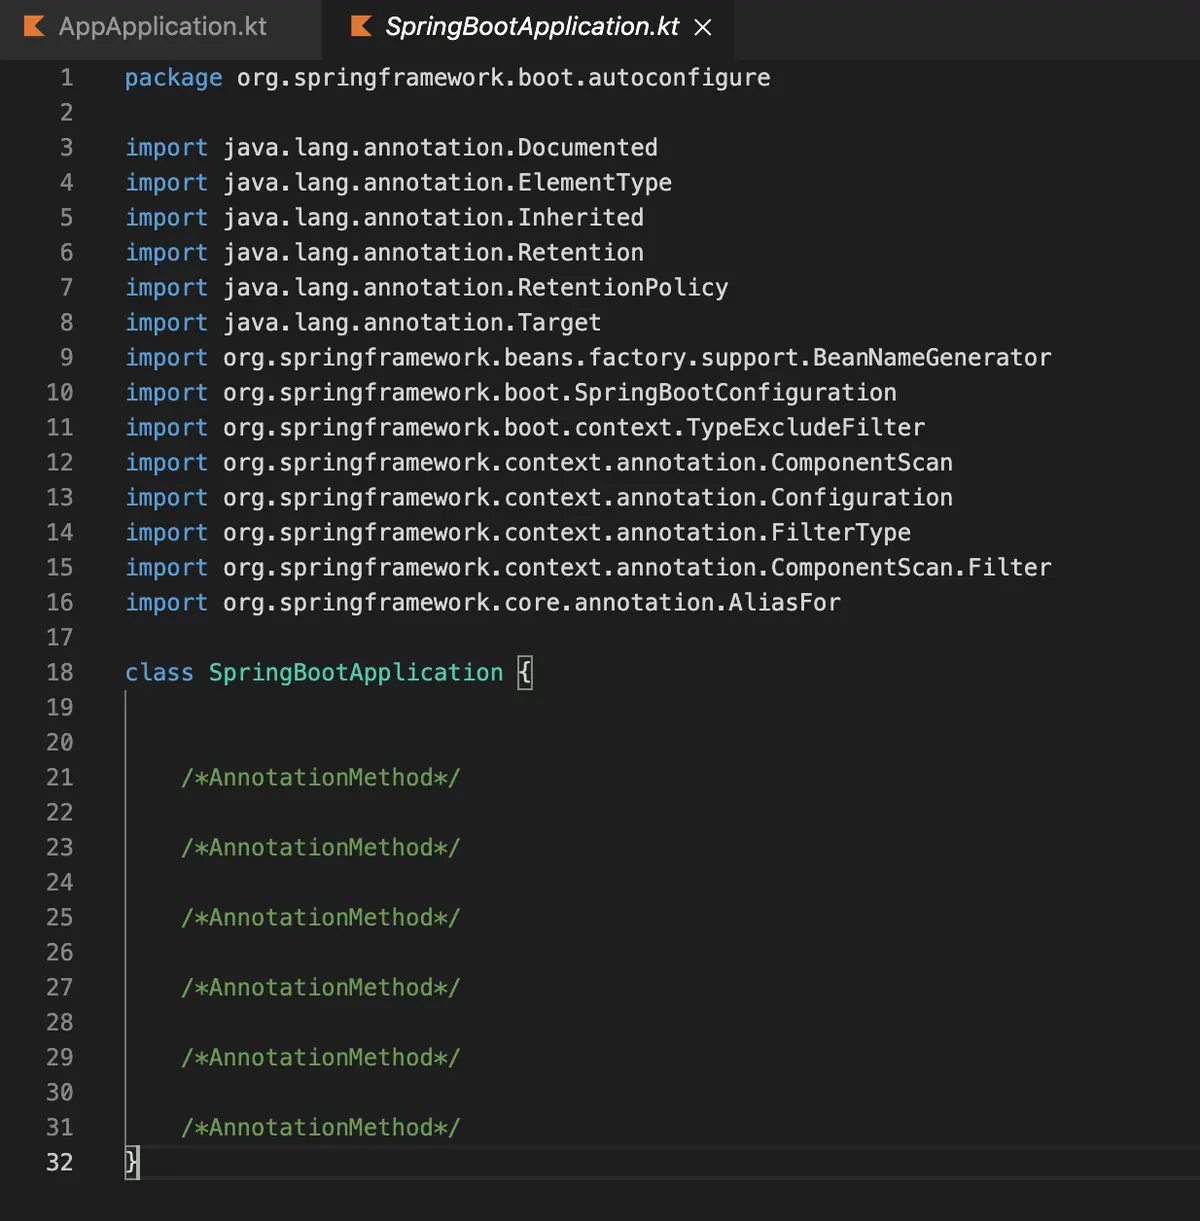Close the SpringBootApplication.kt tab
This screenshot has height=1221, width=1200.
coord(703,28)
